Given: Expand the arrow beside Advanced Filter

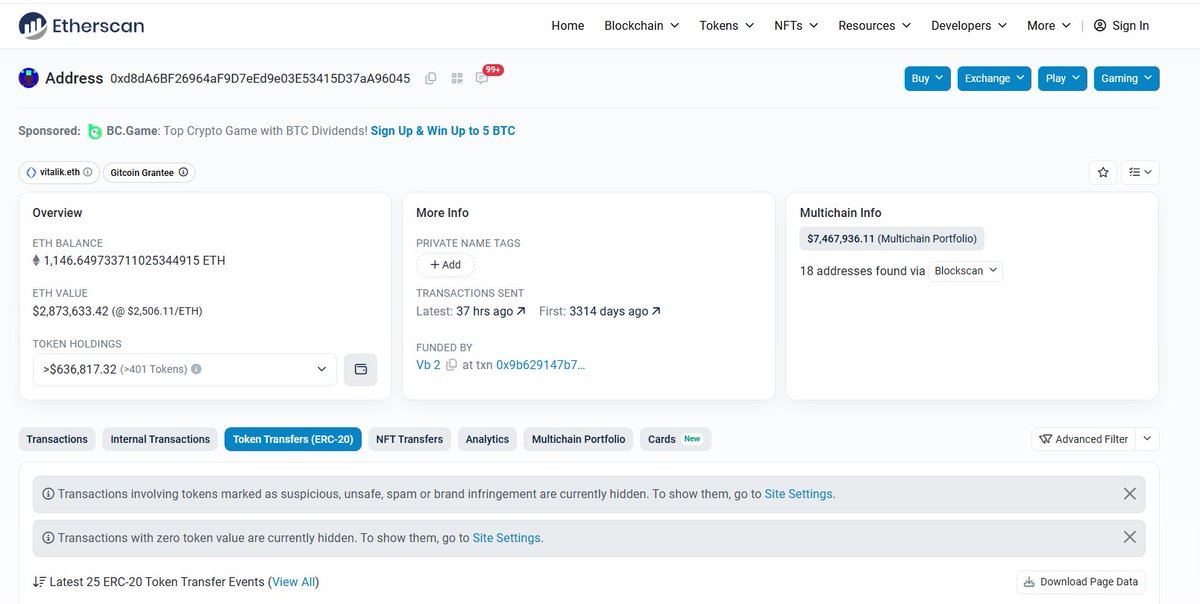Looking at the screenshot, I should pyautogui.click(x=1148, y=439).
